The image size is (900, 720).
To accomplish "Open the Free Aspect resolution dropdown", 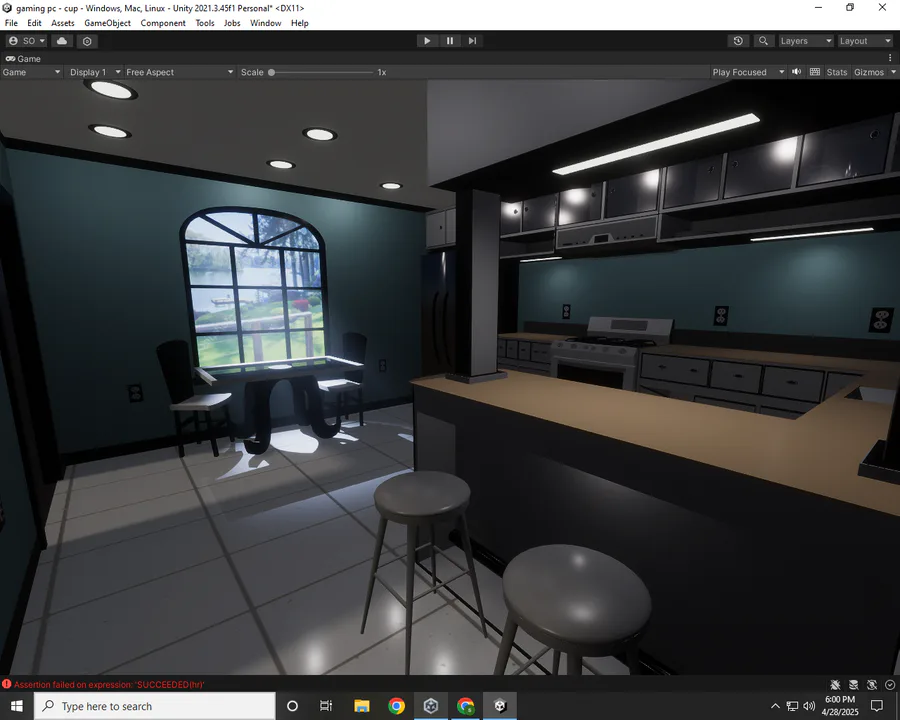I will (x=180, y=72).
